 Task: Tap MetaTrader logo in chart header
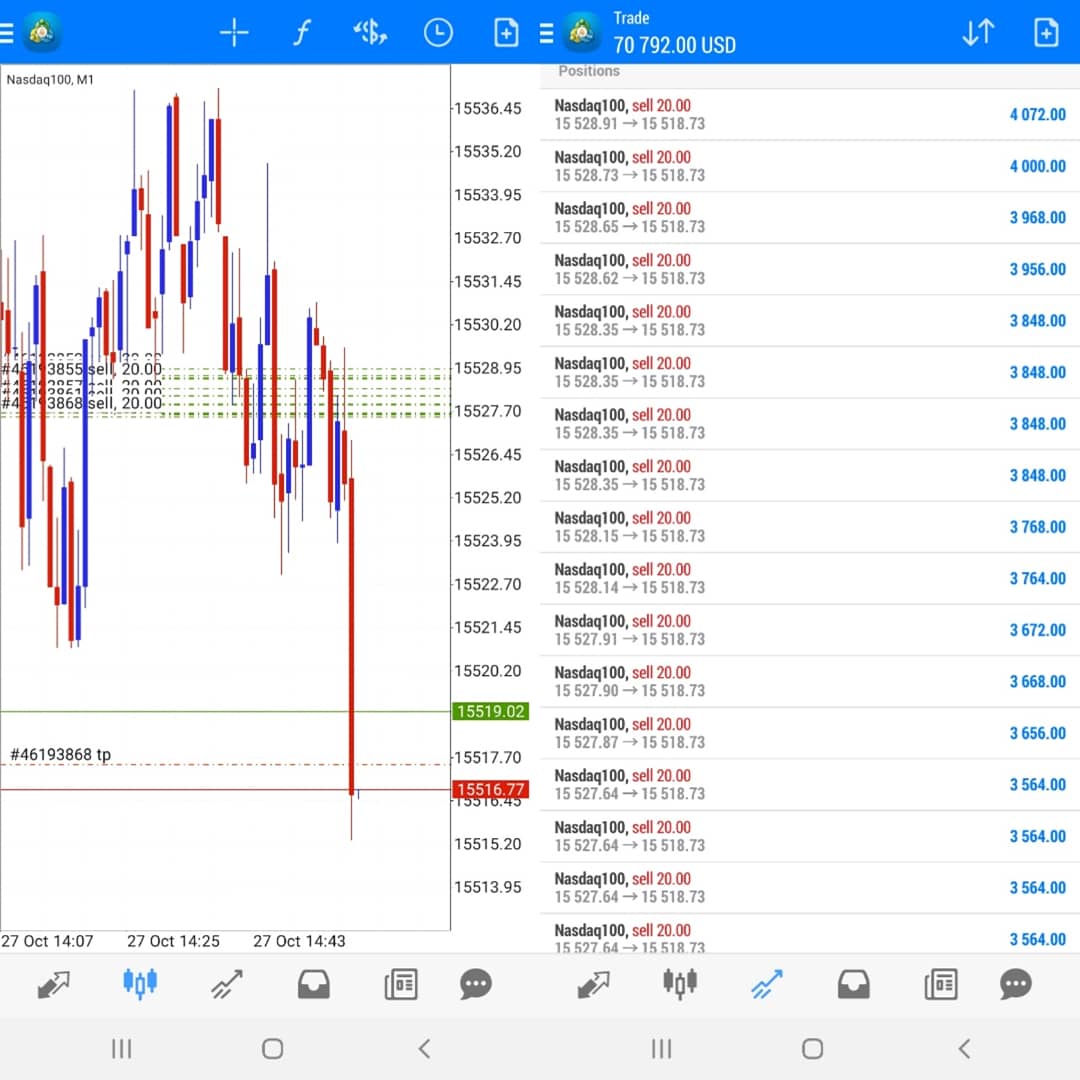pos(42,32)
